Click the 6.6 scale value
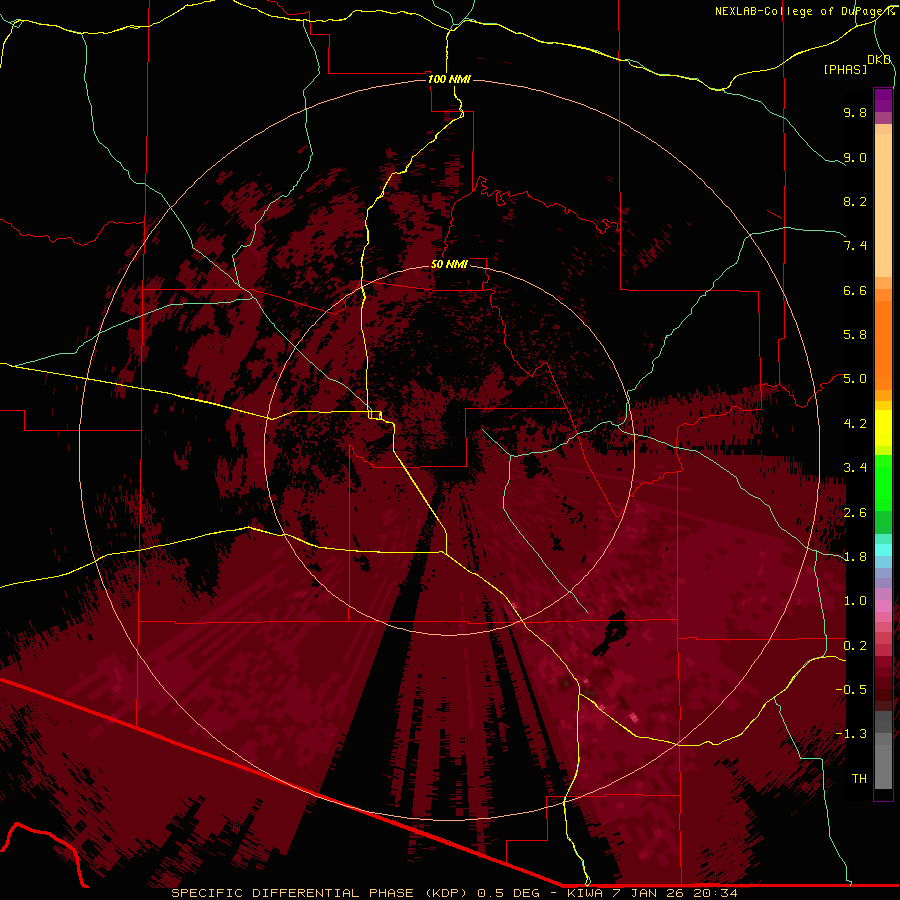The image size is (900, 900). click(x=855, y=290)
